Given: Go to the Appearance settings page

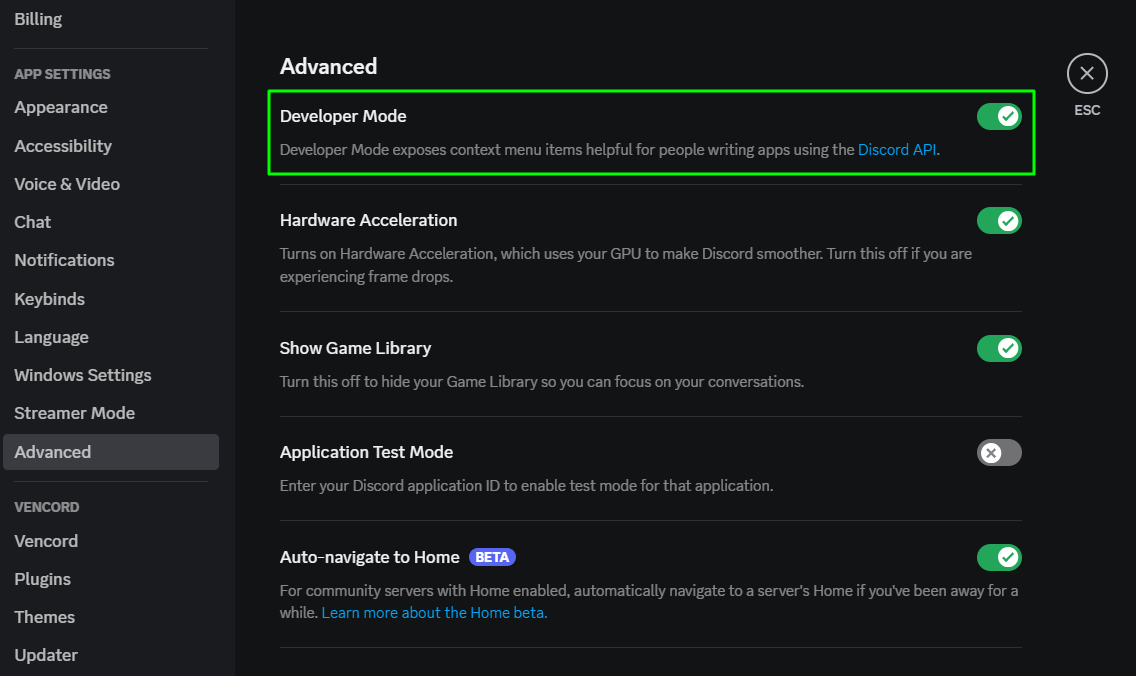Looking at the screenshot, I should pyautogui.click(x=61, y=107).
